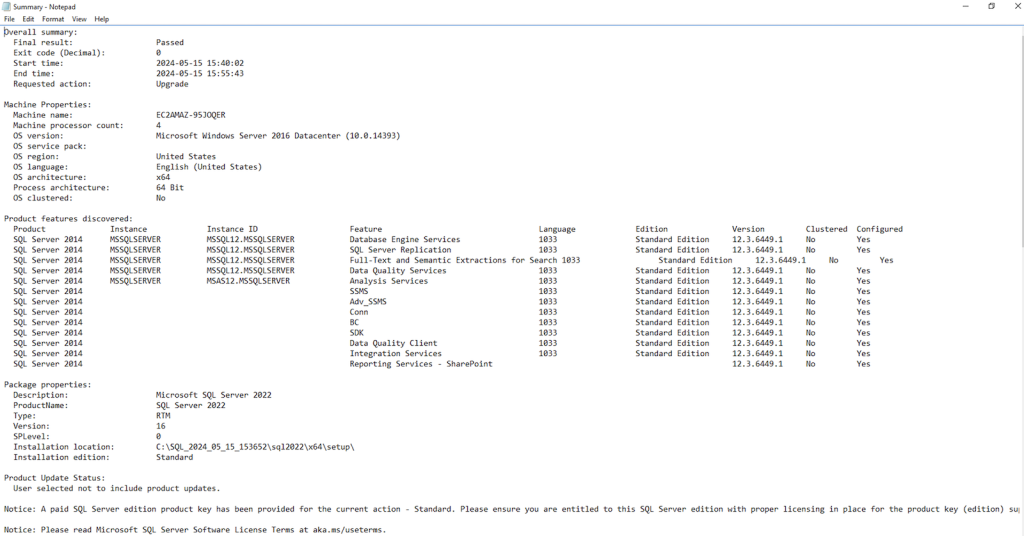The height and width of the screenshot is (536, 1024).
Task: Click the Version value '16'
Action: [x=161, y=426]
